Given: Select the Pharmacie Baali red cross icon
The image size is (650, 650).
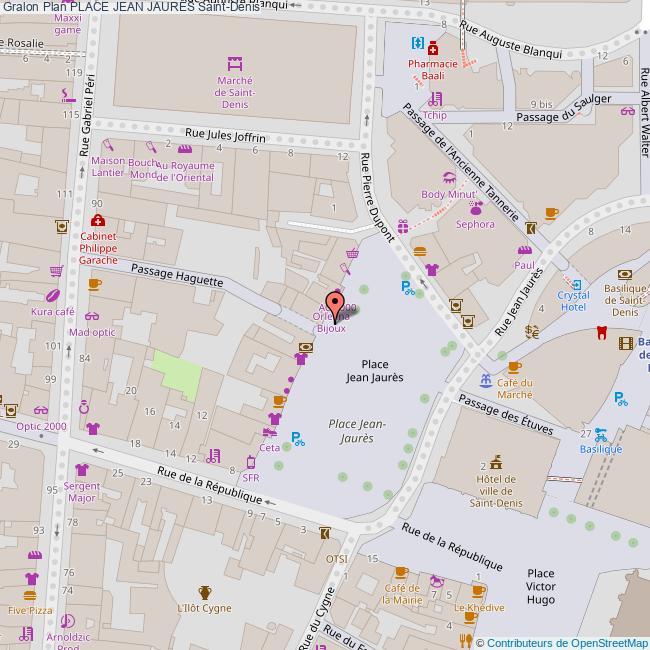Looking at the screenshot, I should pyautogui.click(x=432, y=49).
